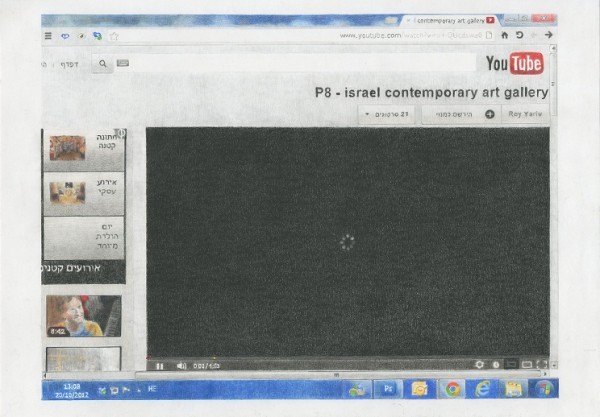Image resolution: width=600 pixels, height=417 pixels.
Task: Open the on-screen keyboard icon
Action: (x=123, y=63)
